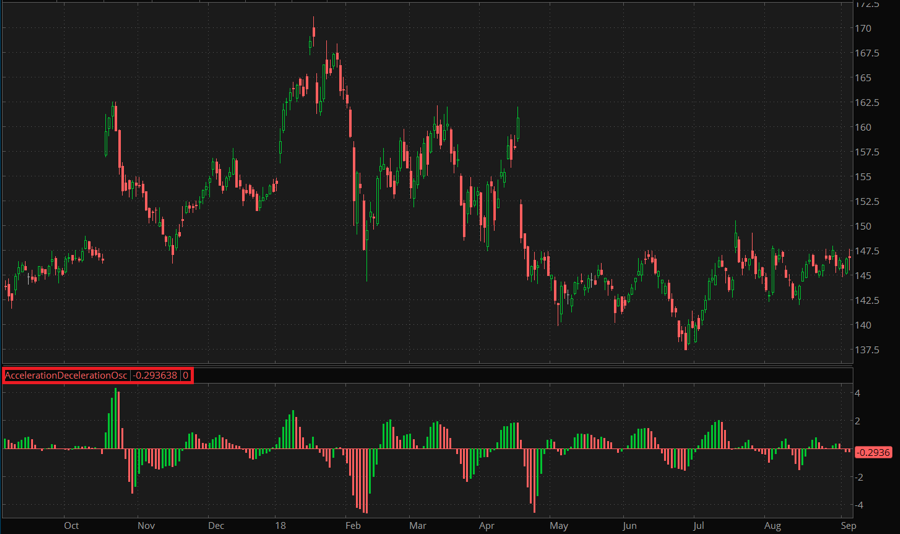Viewport: 900px width, 534px height.
Task: Select the Feb label on time axis
Action: click(x=351, y=524)
